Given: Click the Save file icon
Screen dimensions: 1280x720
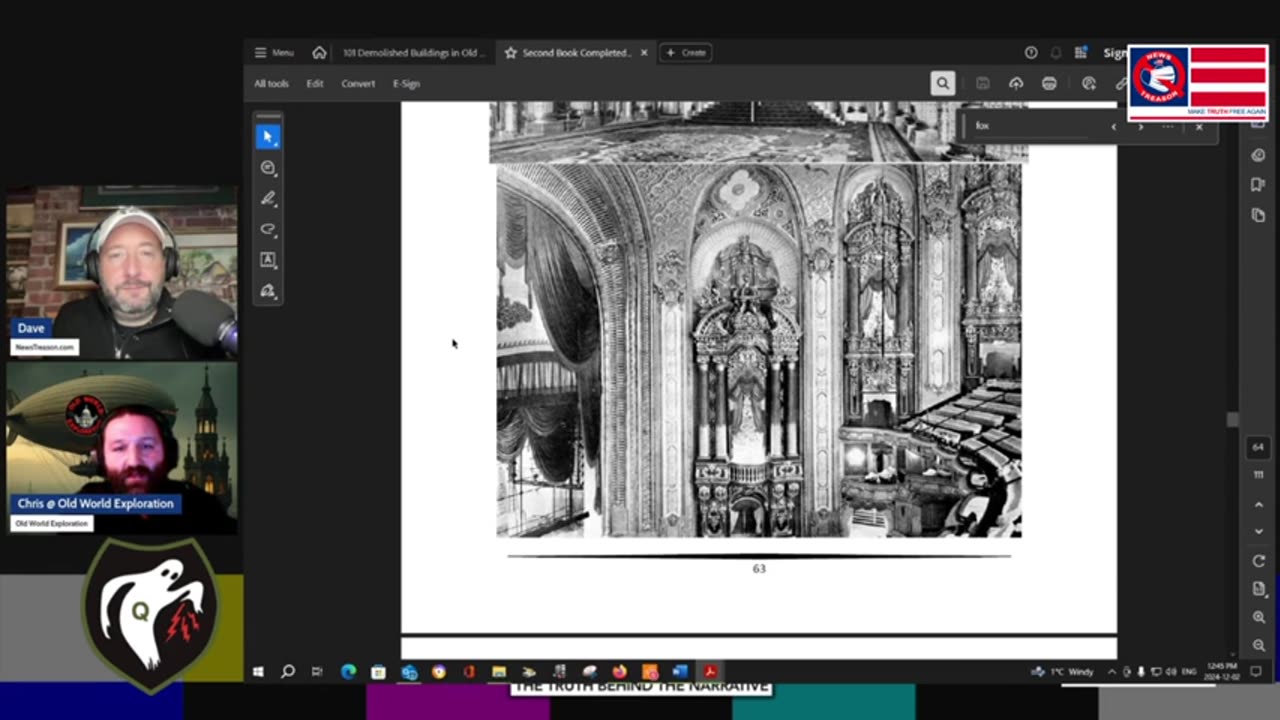Looking at the screenshot, I should [983, 84].
